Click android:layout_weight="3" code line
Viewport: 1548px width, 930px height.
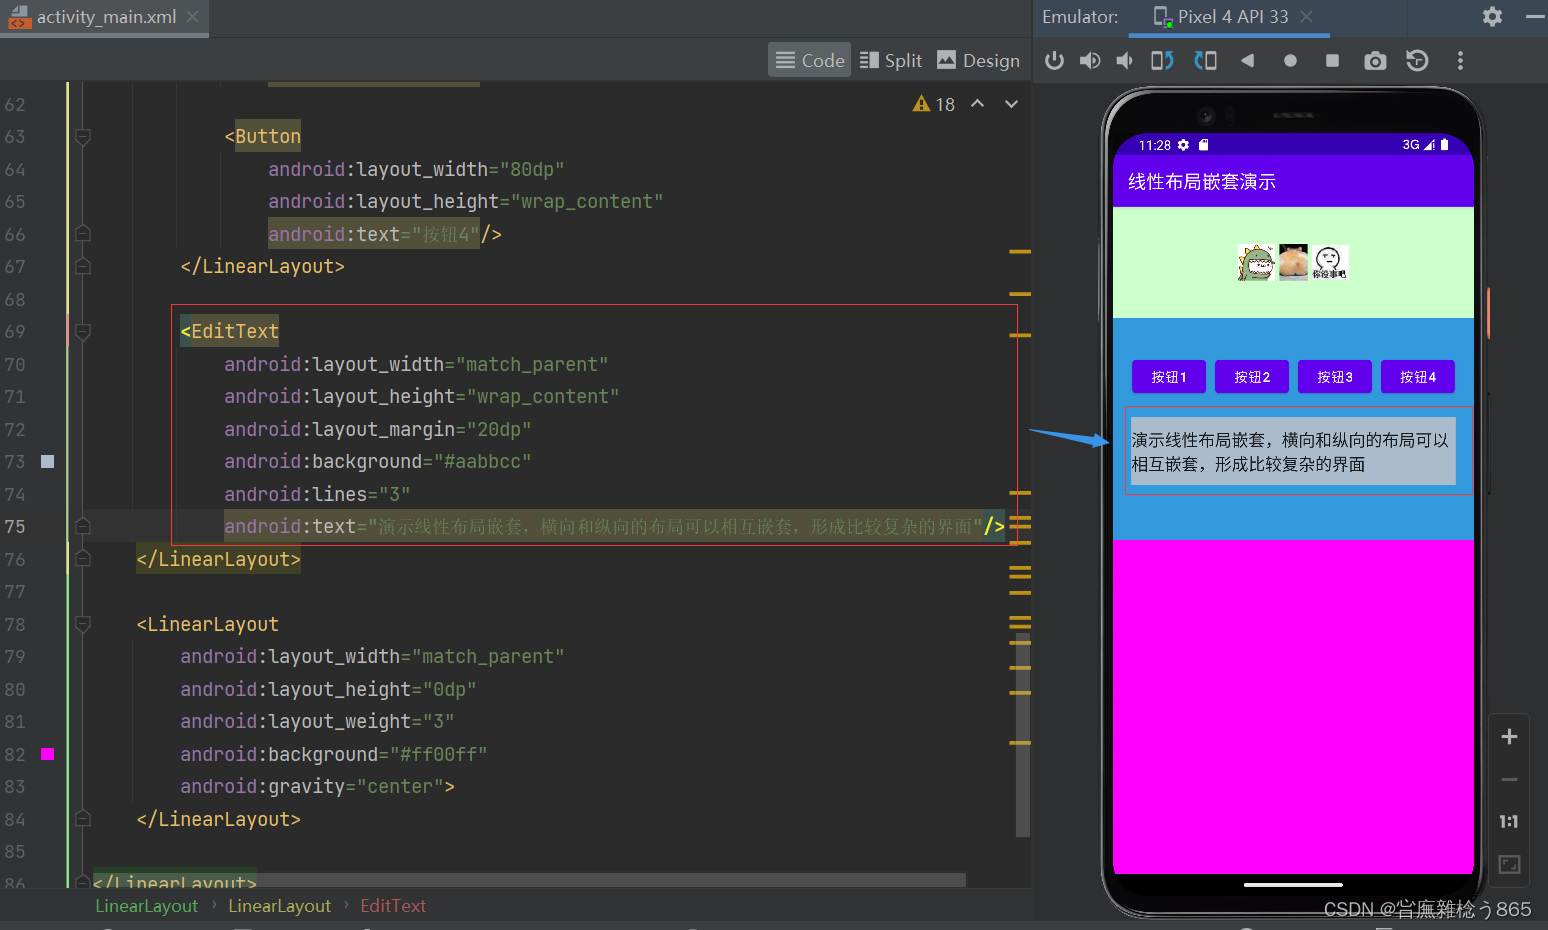[x=317, y=721]
